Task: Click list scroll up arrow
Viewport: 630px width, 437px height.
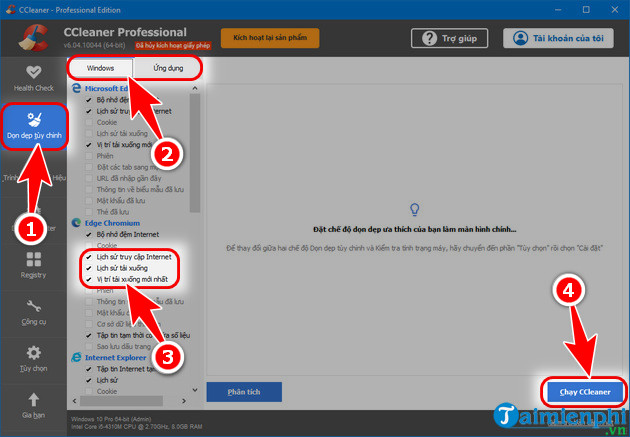Action: tap(195, 88)
